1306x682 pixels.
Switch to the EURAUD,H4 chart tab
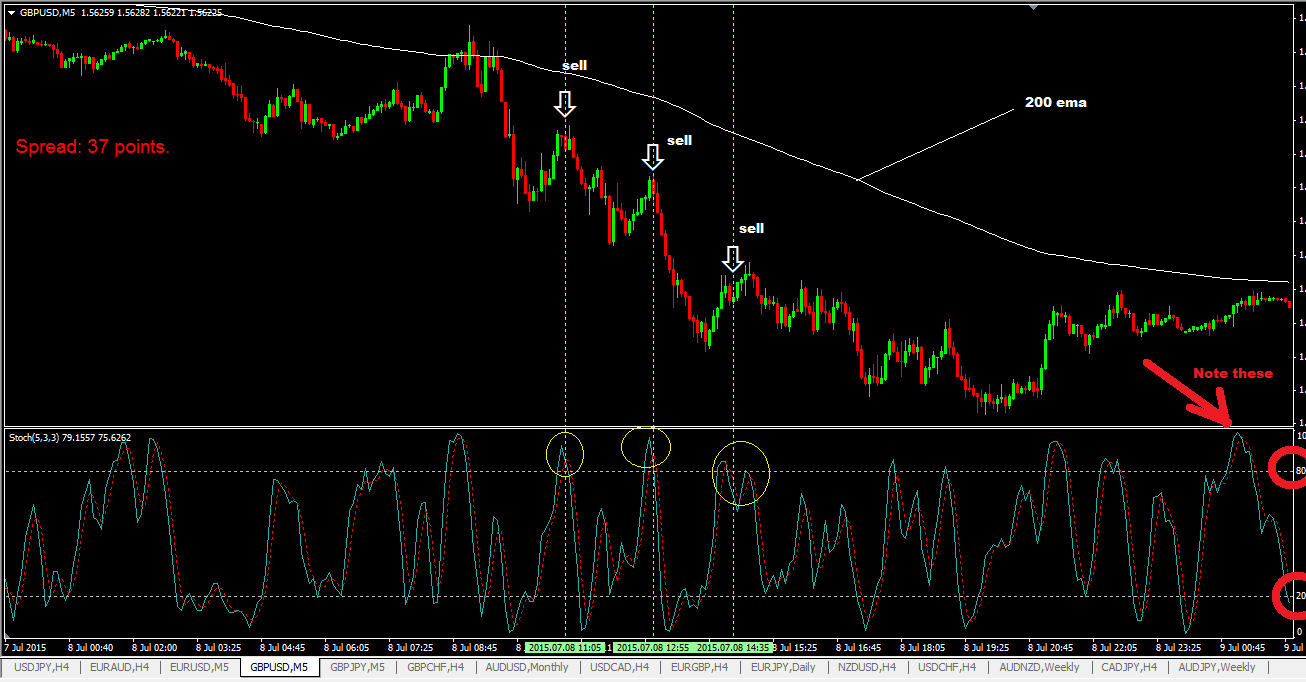click(x=120, y=667)
